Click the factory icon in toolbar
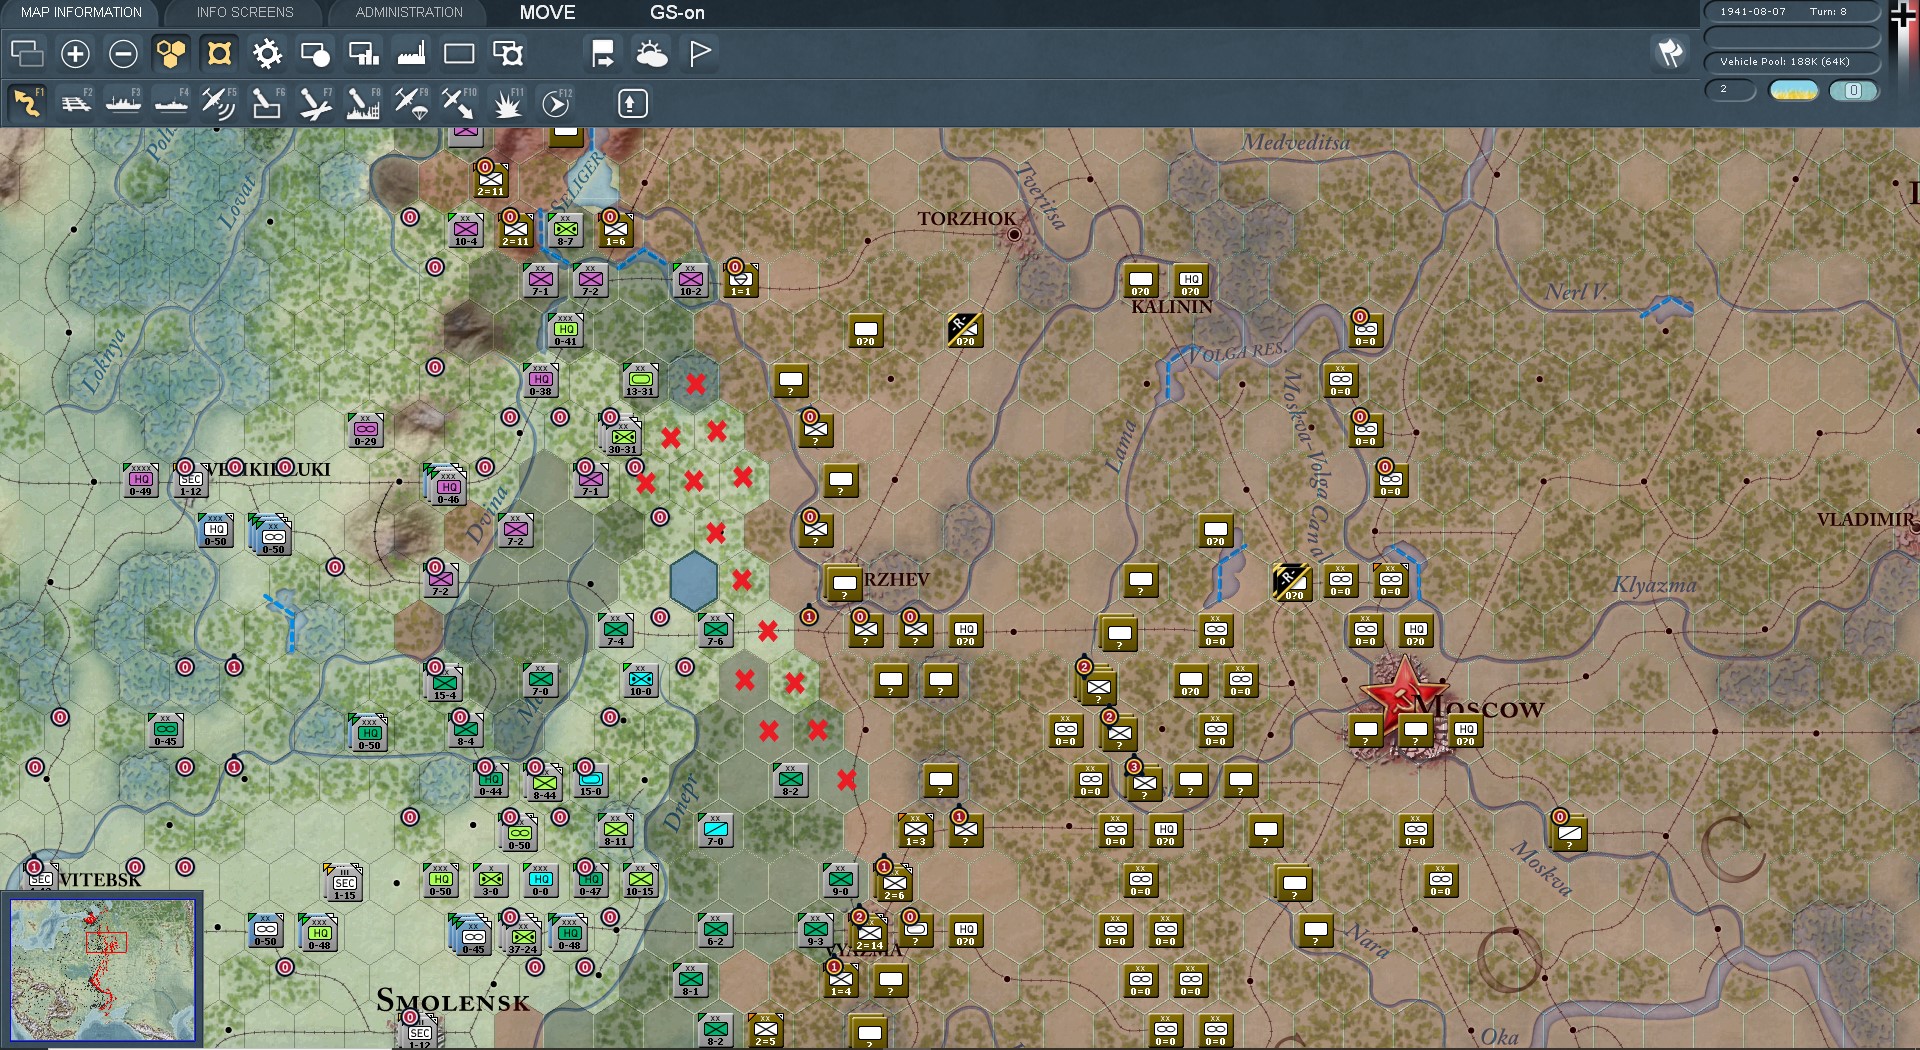The image size is (1920, 1050). [x=411, y=54]
